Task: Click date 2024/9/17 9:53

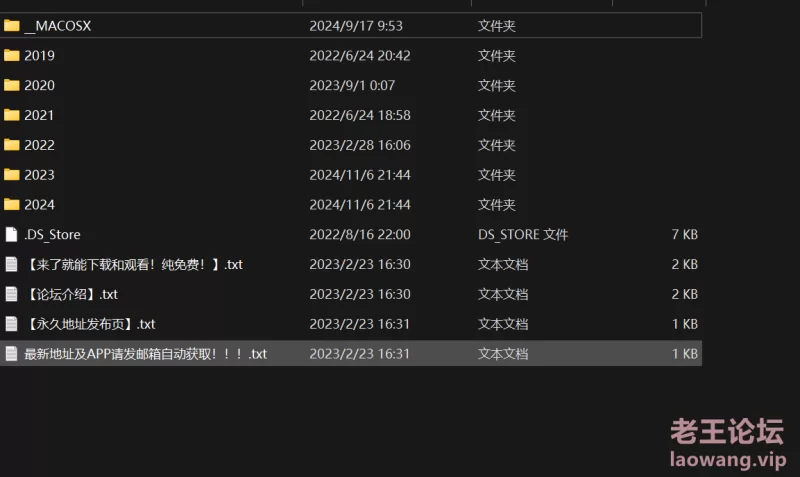Action: 356,26
